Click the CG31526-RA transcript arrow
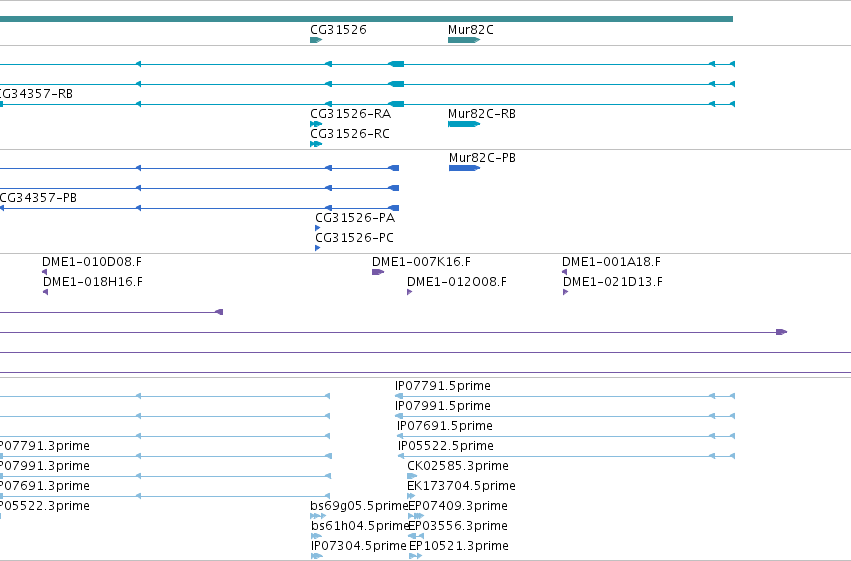Image resolution: width=851 pixels, height=561 pixels. [x=316, y=124]
